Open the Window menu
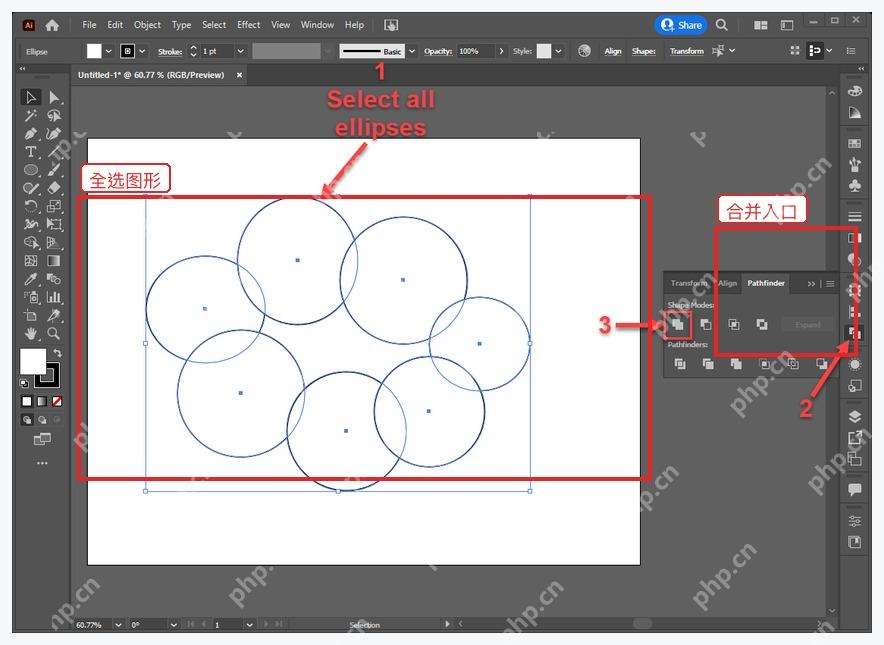 pyautogui.click(x=317, y=25)
